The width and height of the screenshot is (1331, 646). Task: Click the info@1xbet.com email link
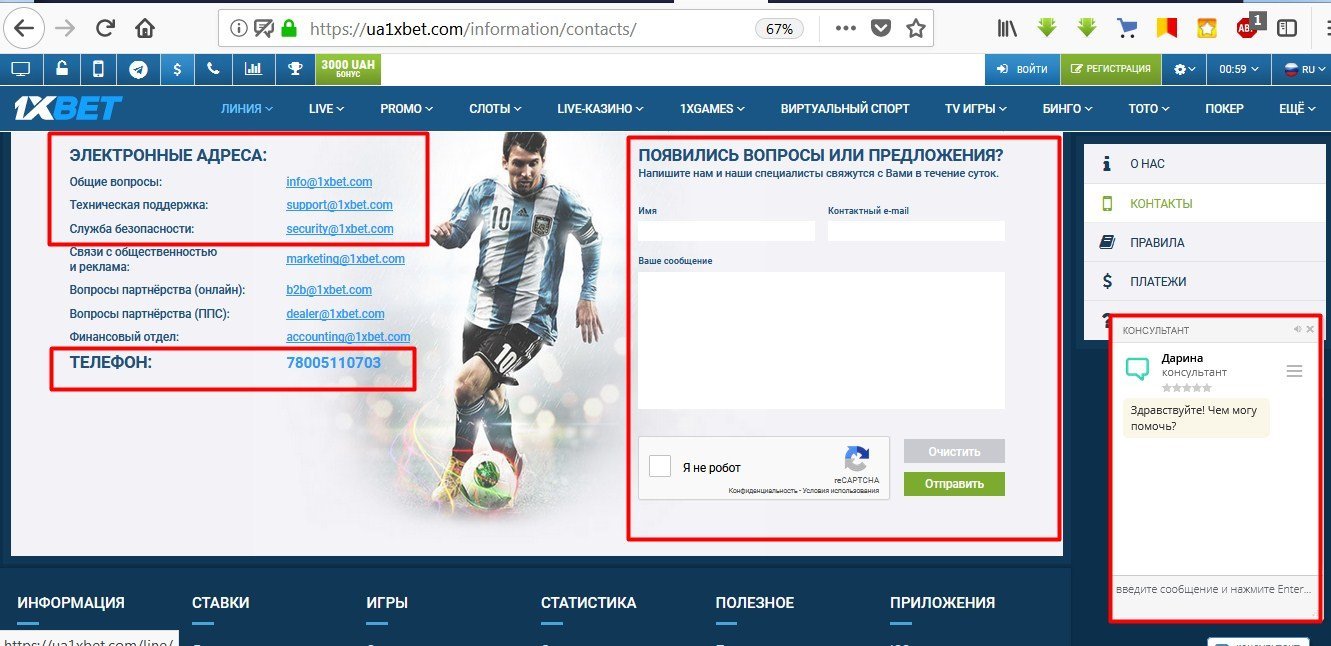(329, 182)
